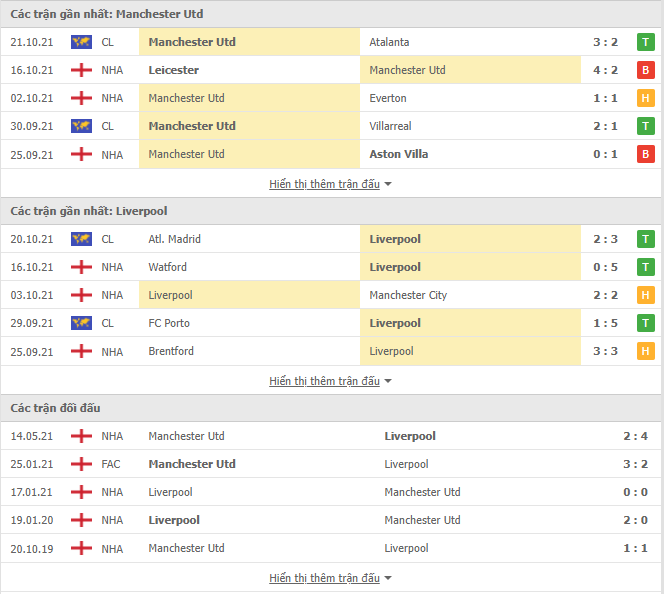Click the Champions League flag on FC Porto row
This screenshot has width=664, height=594.
pyautogui.click(x=81, y=323)
